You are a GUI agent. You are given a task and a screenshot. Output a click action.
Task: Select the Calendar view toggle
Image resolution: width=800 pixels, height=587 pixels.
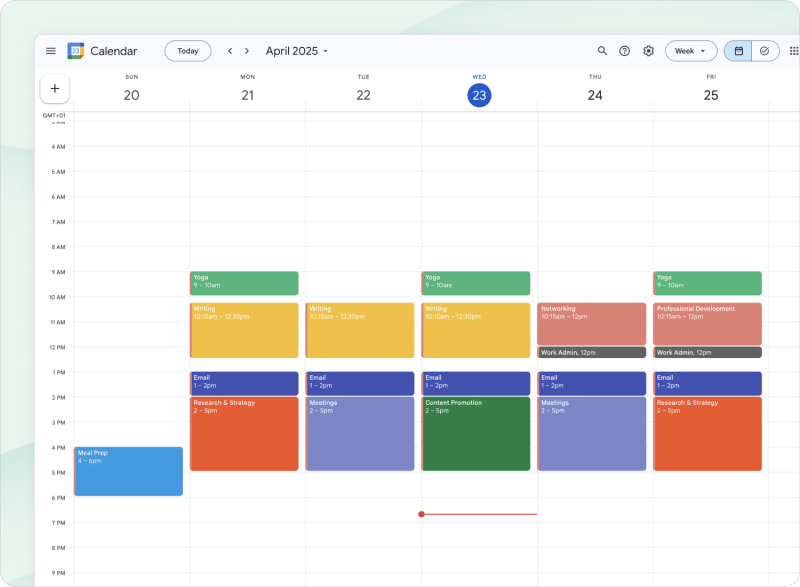pyautogui.click(x=737, y=50)
